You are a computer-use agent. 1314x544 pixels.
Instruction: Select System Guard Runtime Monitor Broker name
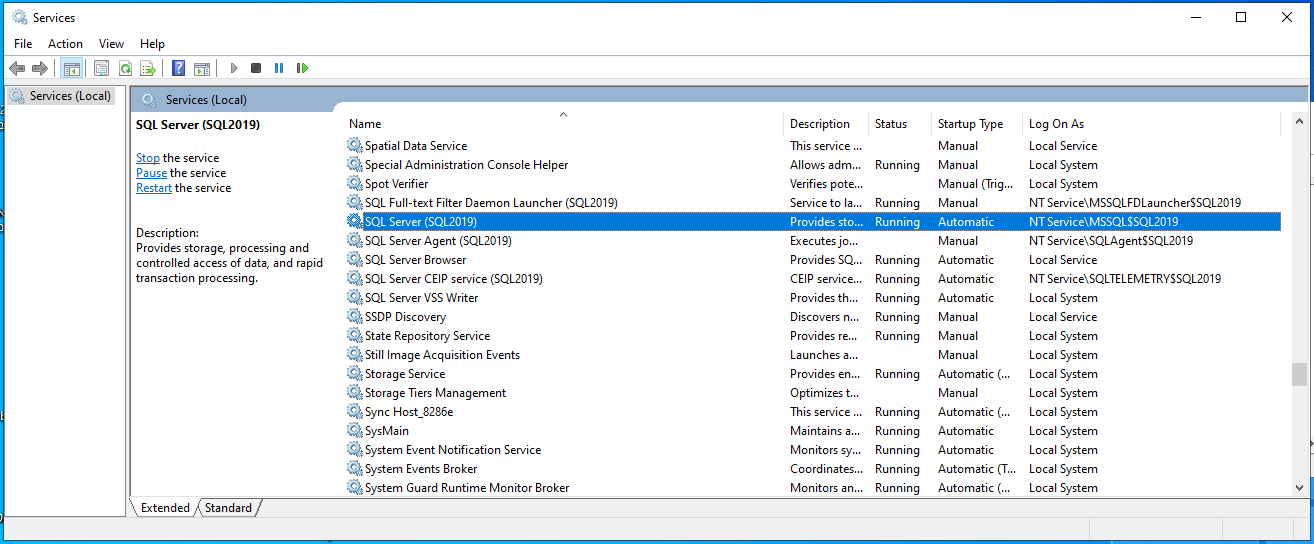(x=467, y=488)
